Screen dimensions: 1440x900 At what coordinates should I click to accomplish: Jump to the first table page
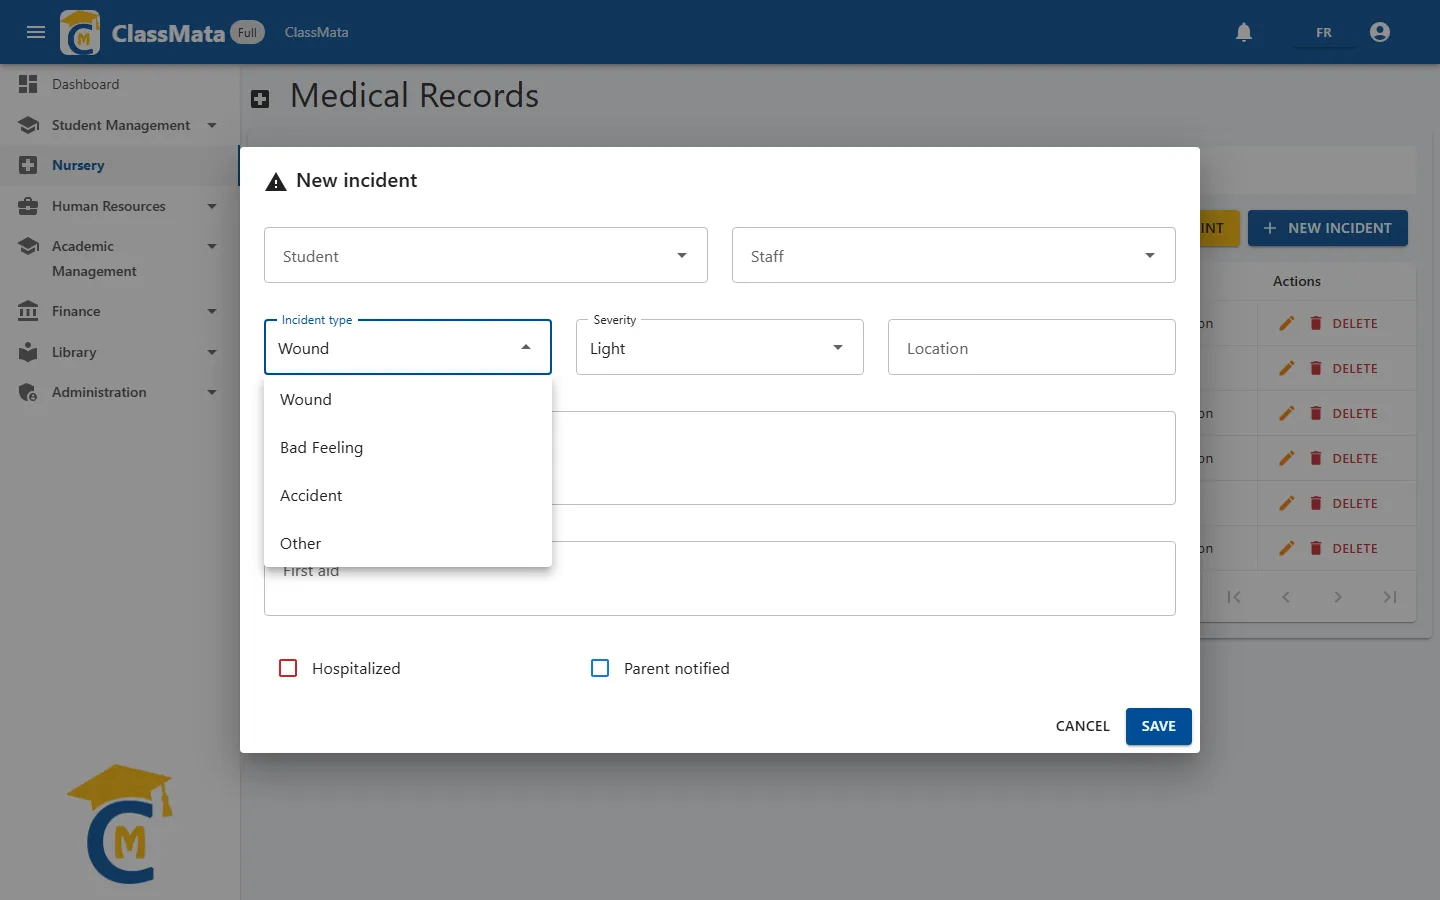click(x=1234, y=597)
